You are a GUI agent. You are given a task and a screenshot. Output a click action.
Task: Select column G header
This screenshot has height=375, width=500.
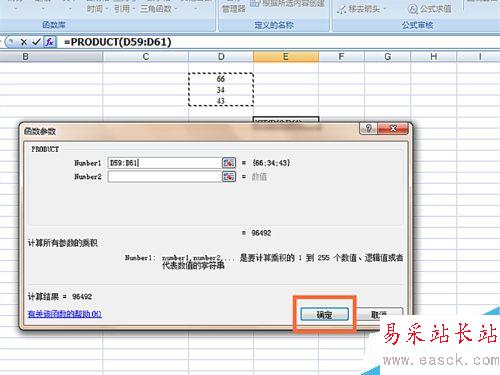(x=388, y=57)
